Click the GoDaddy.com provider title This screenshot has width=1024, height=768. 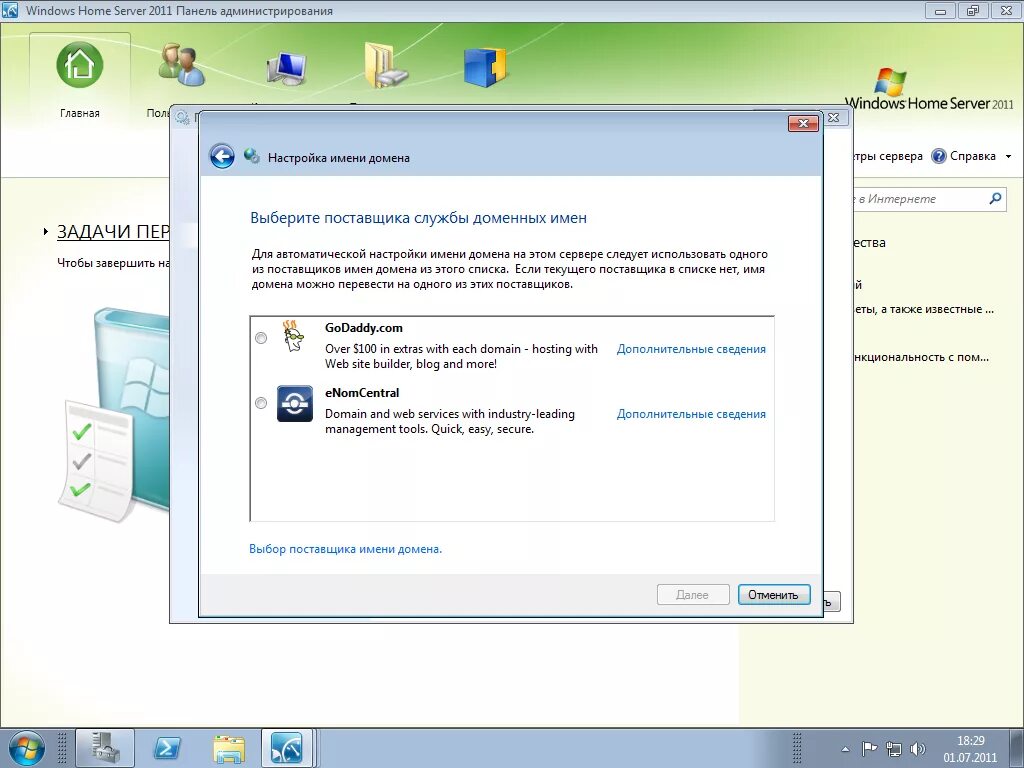tap(364, 328)
